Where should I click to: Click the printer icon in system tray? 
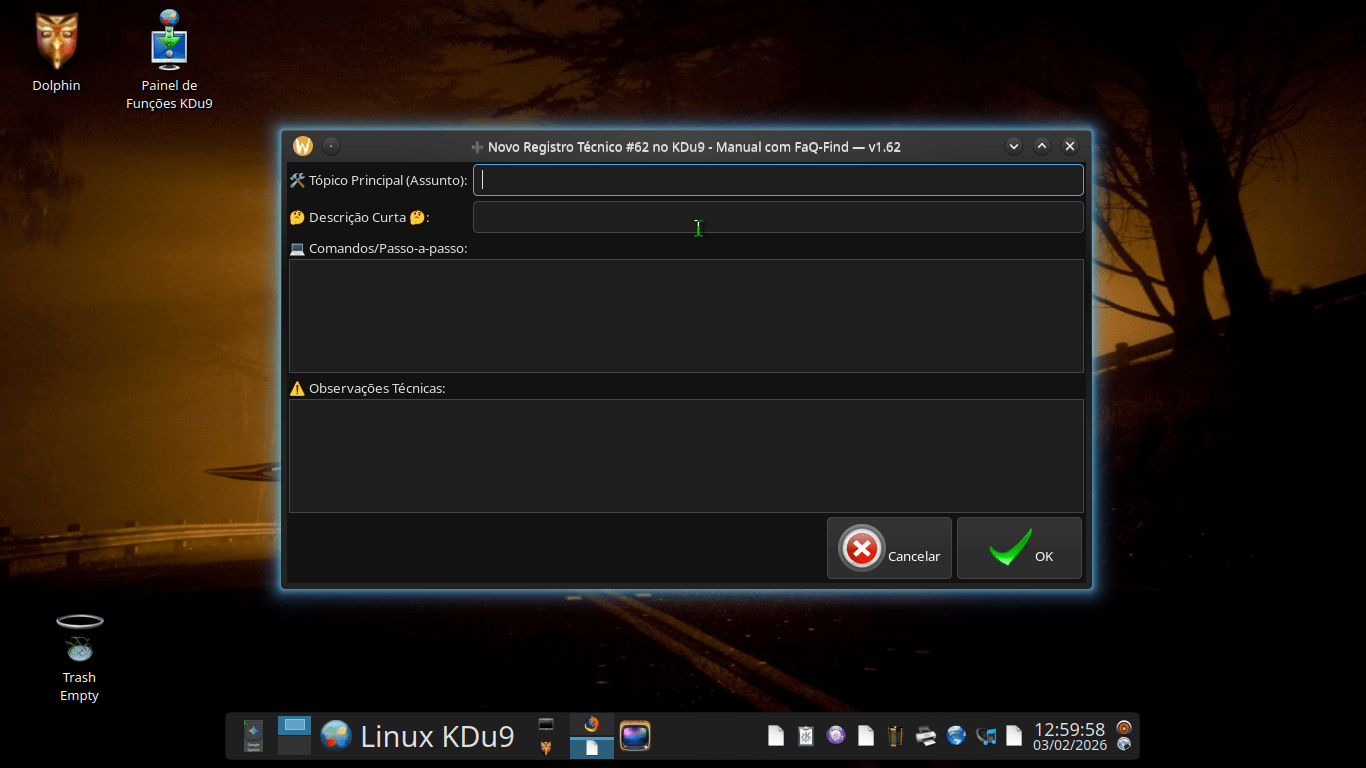926,736
